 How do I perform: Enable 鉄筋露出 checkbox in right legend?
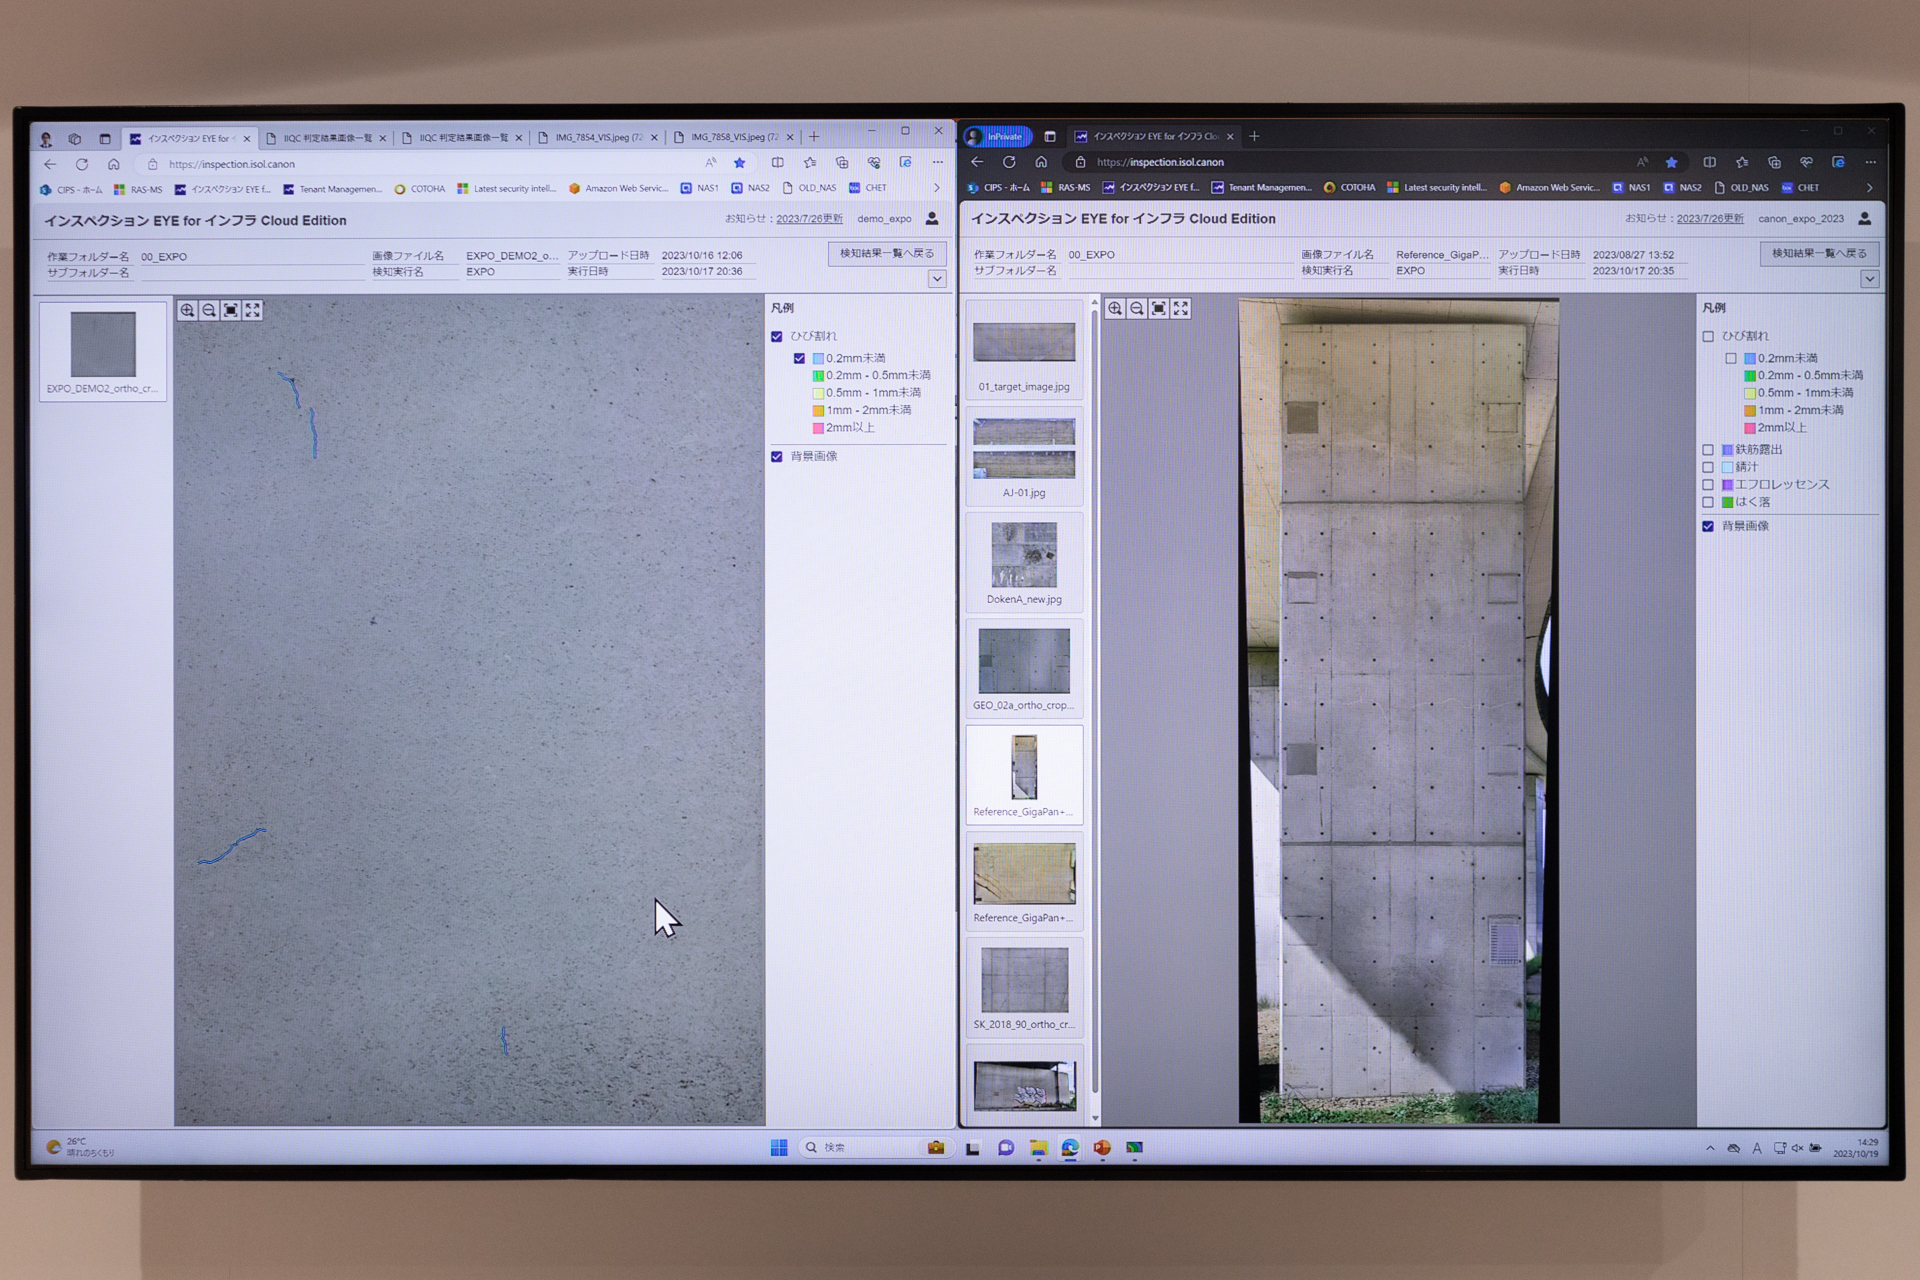pyautogui.click(x=1708, y=450)
